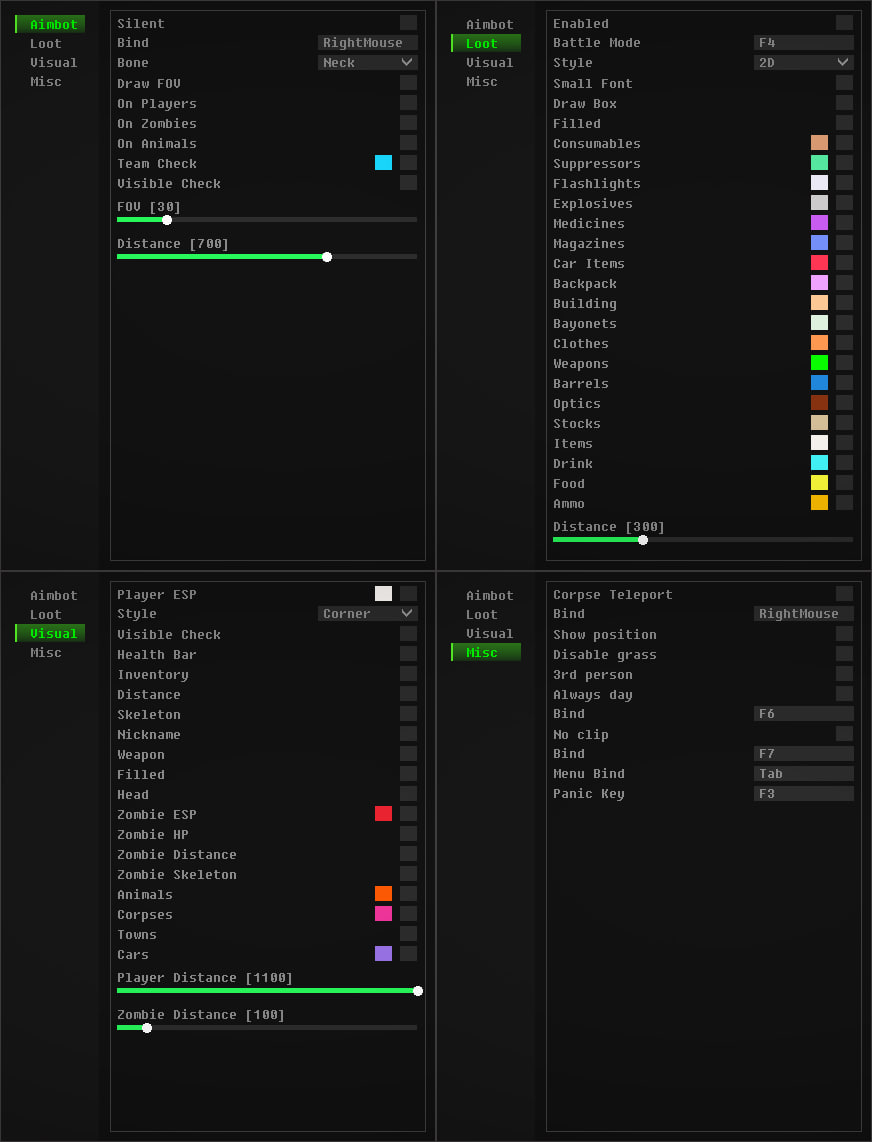Toggle the Disable grass checkbox
This screenshot has height=1142, width=872.
844,654
